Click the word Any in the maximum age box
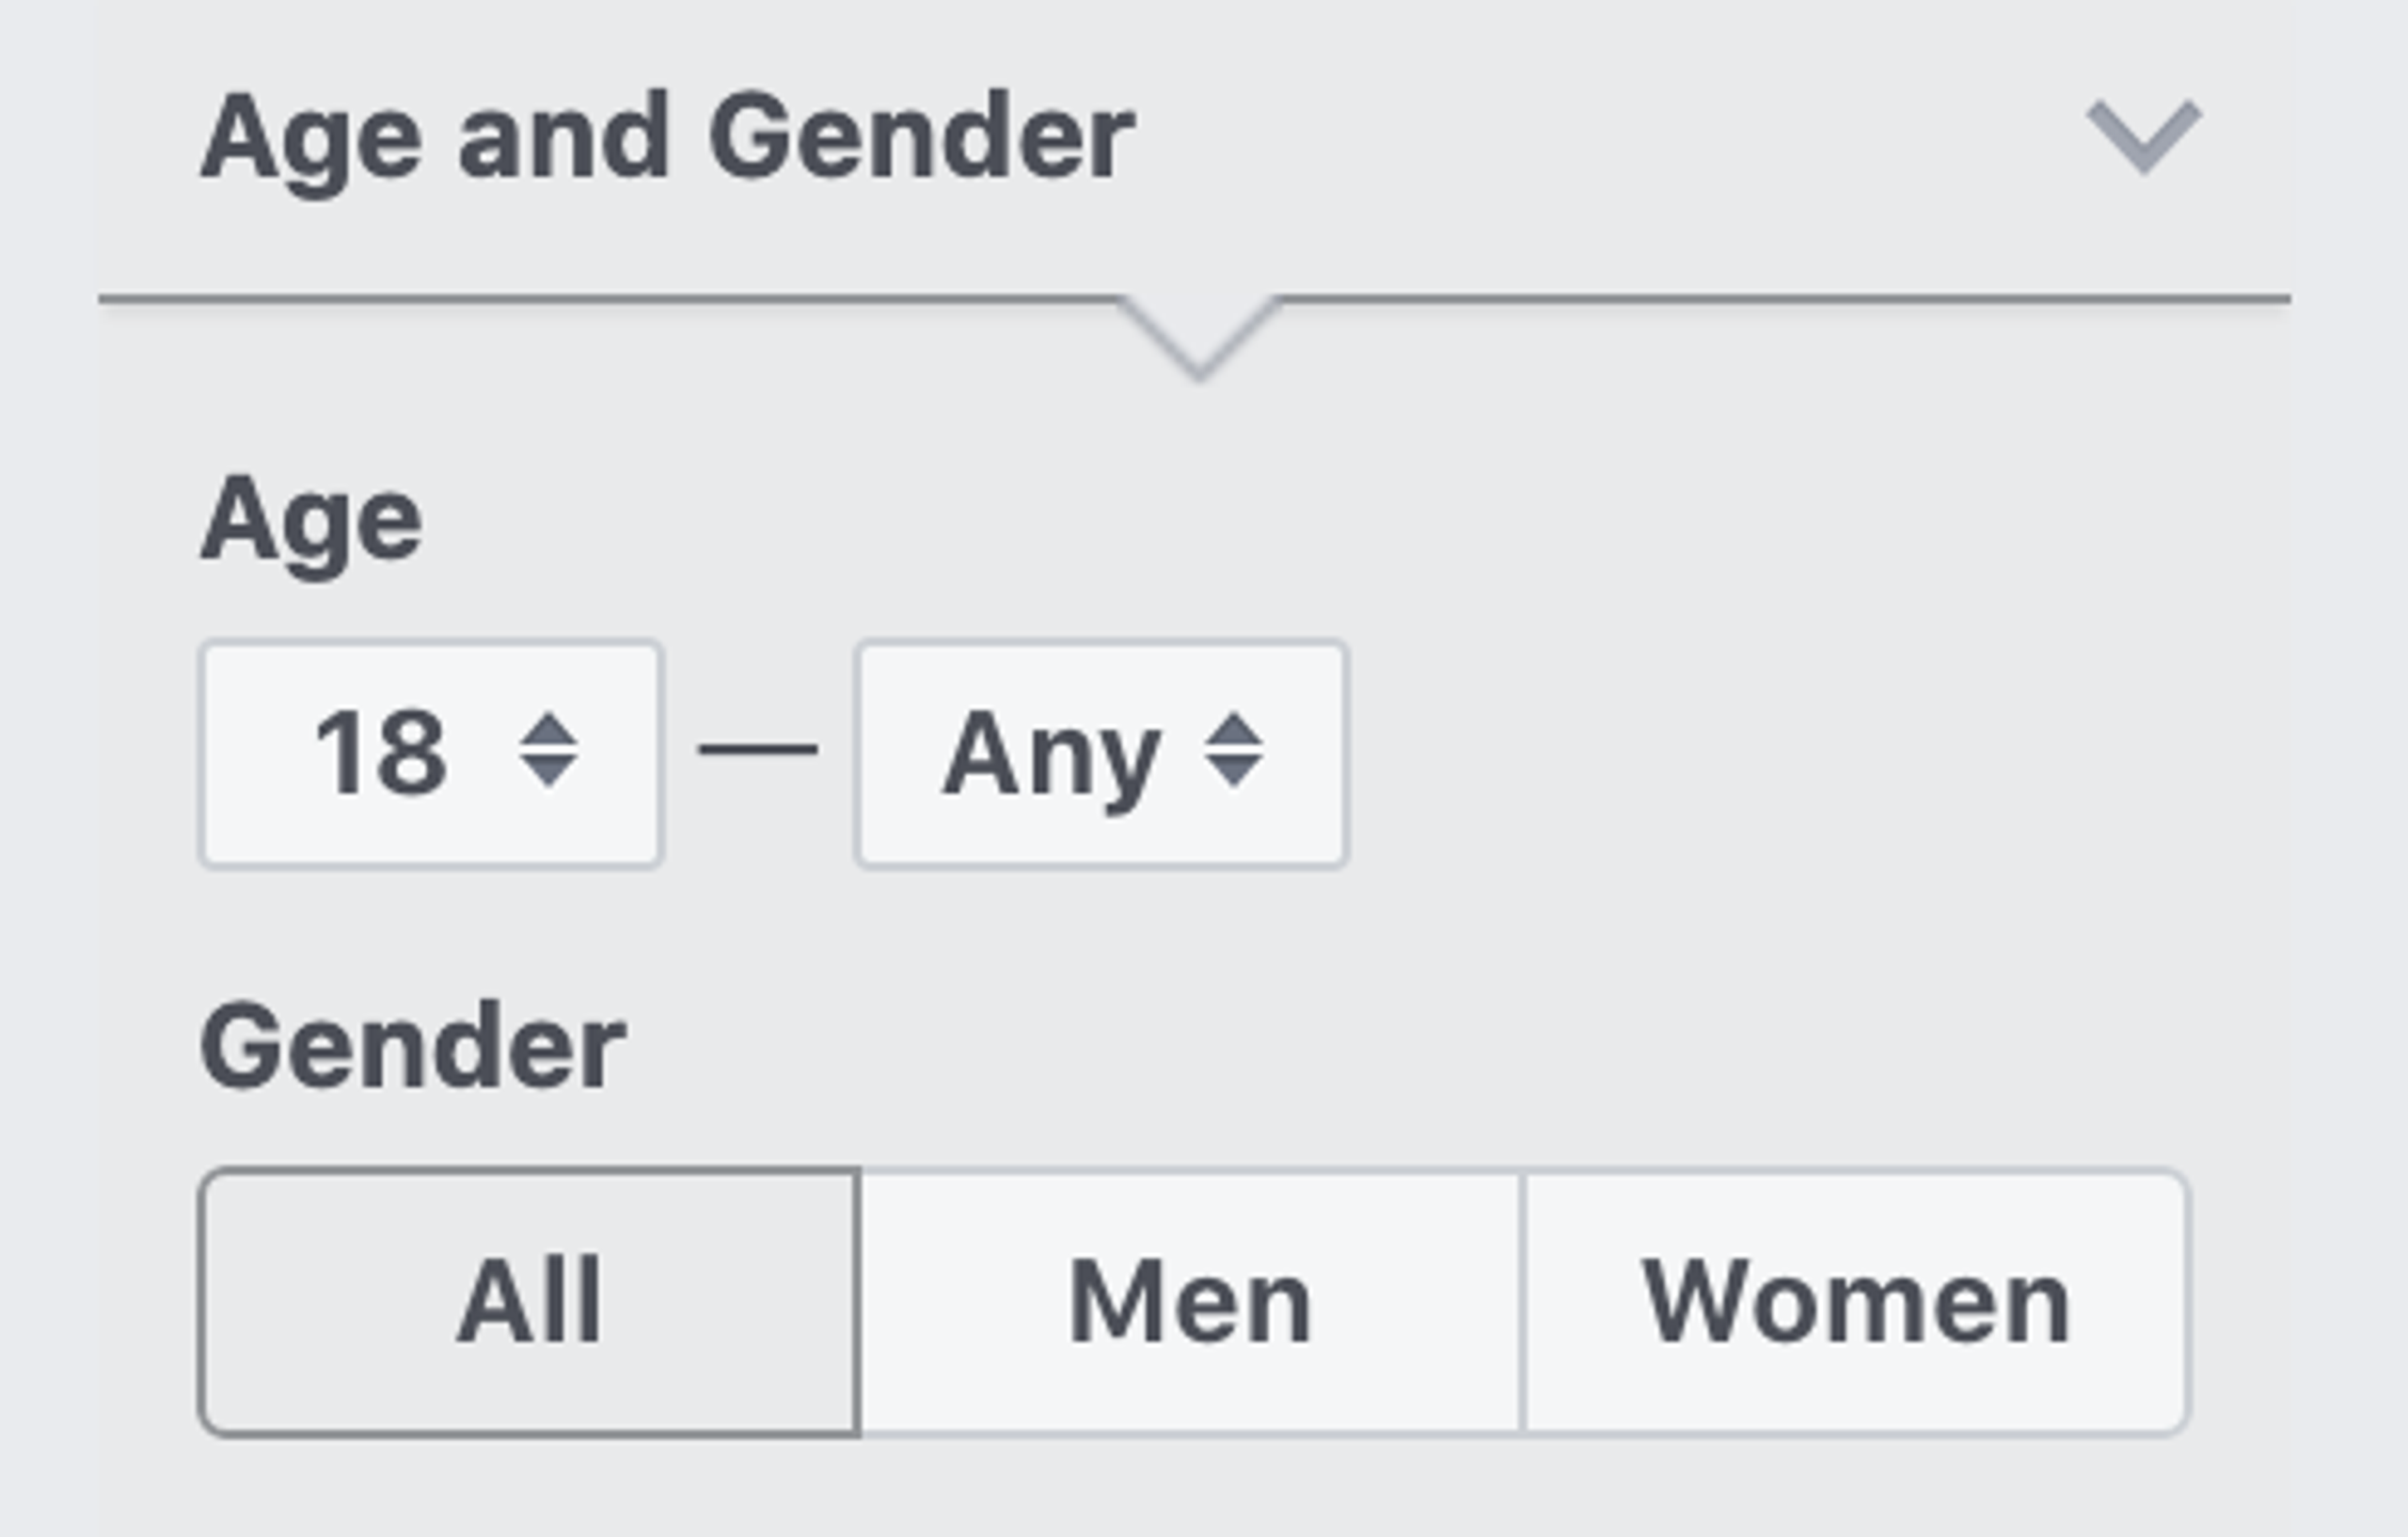The image size is (2408, 1537). tap(1052, 758)
